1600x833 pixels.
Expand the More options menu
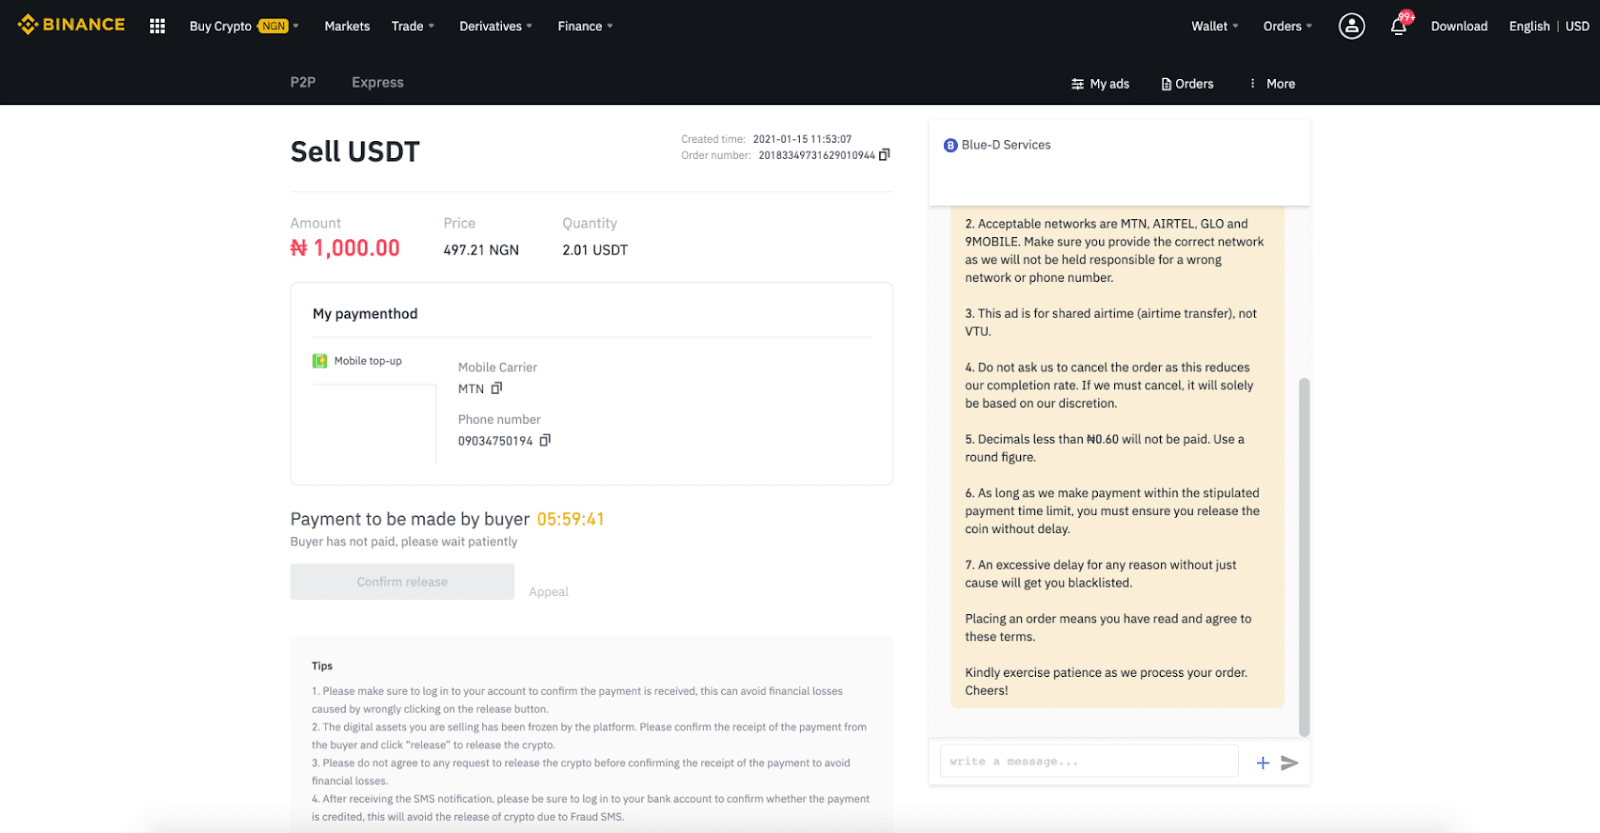click(1271, 84)
